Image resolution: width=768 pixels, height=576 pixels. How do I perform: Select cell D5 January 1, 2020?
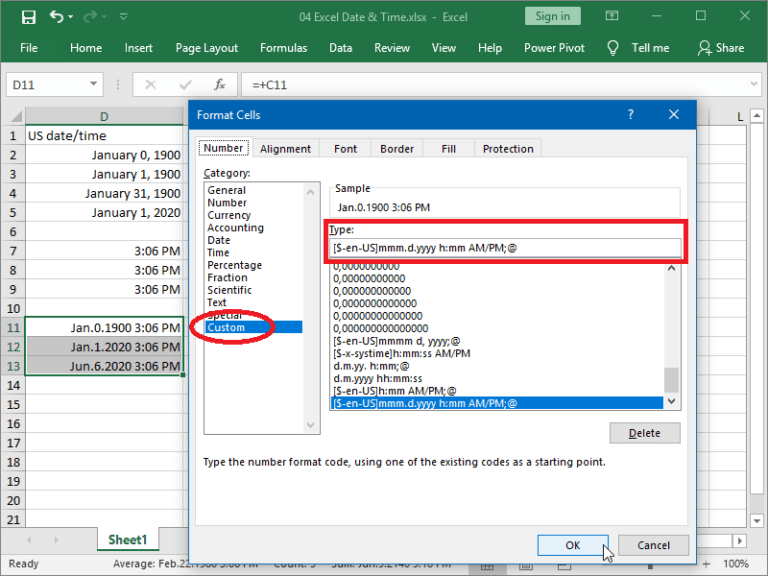[104, 213]
